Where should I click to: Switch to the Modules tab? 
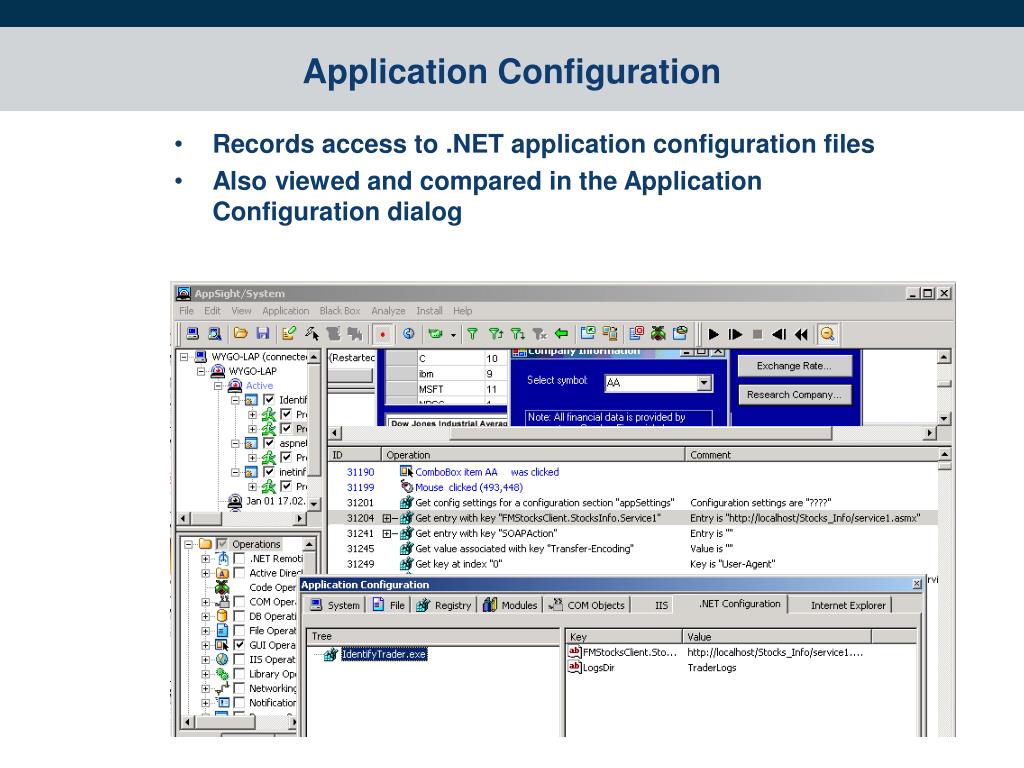(x=510, y=605)
